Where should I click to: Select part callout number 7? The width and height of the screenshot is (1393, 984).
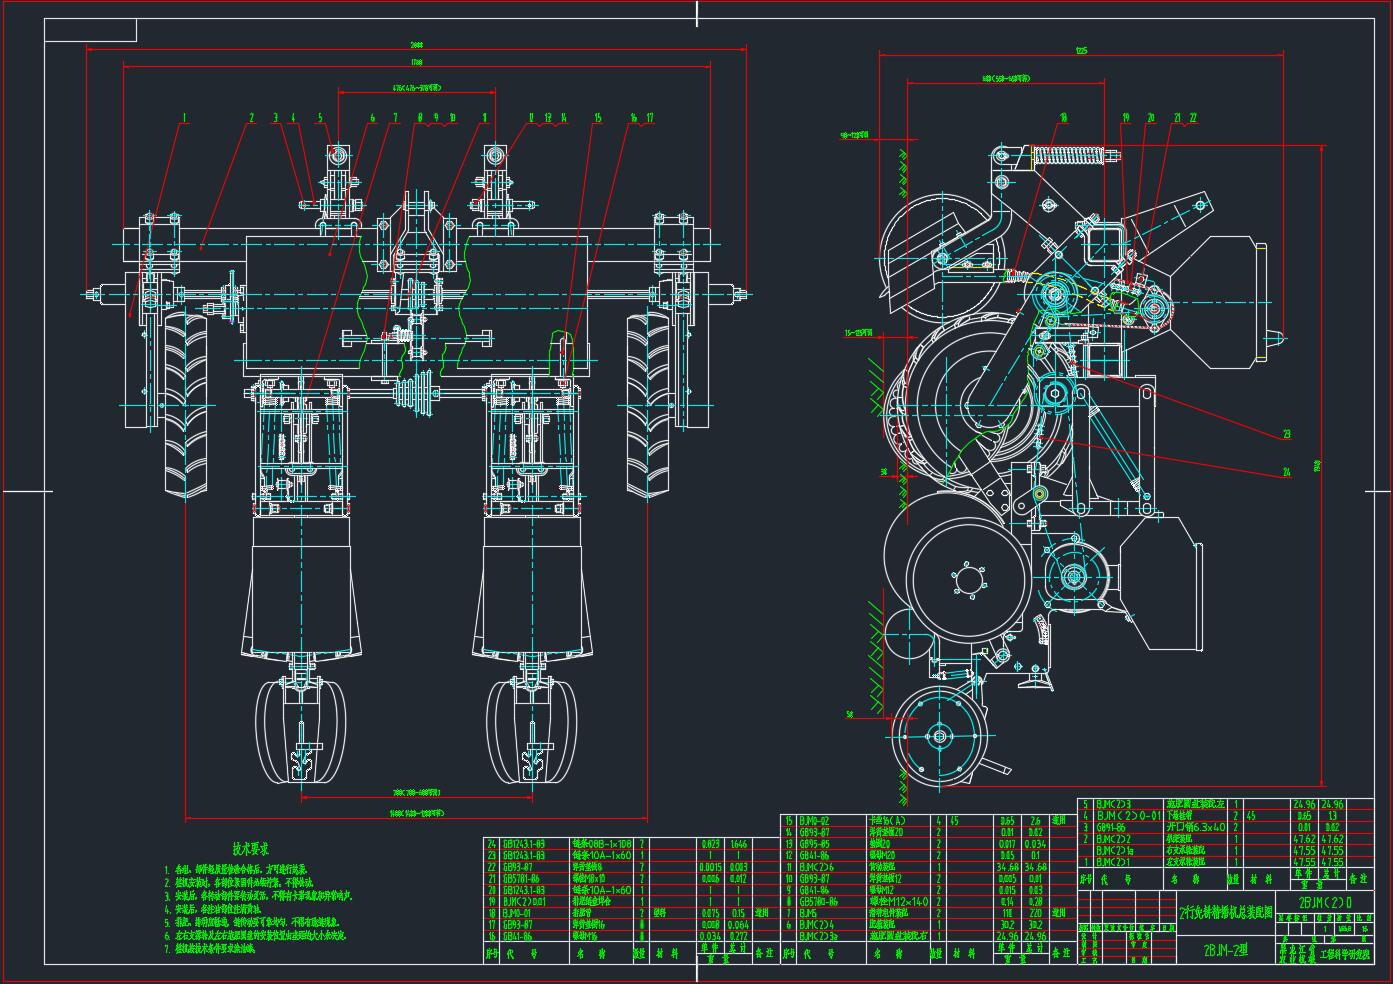coord(395,118)
